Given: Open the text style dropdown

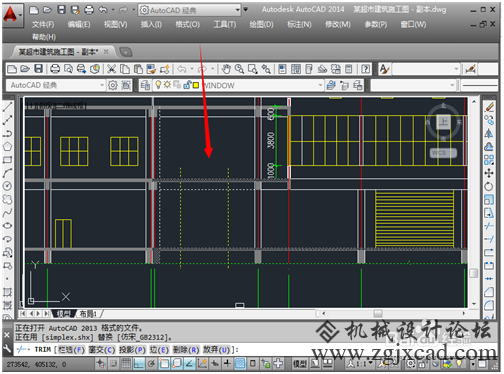Looking at the screenshot, I should 426,69.
